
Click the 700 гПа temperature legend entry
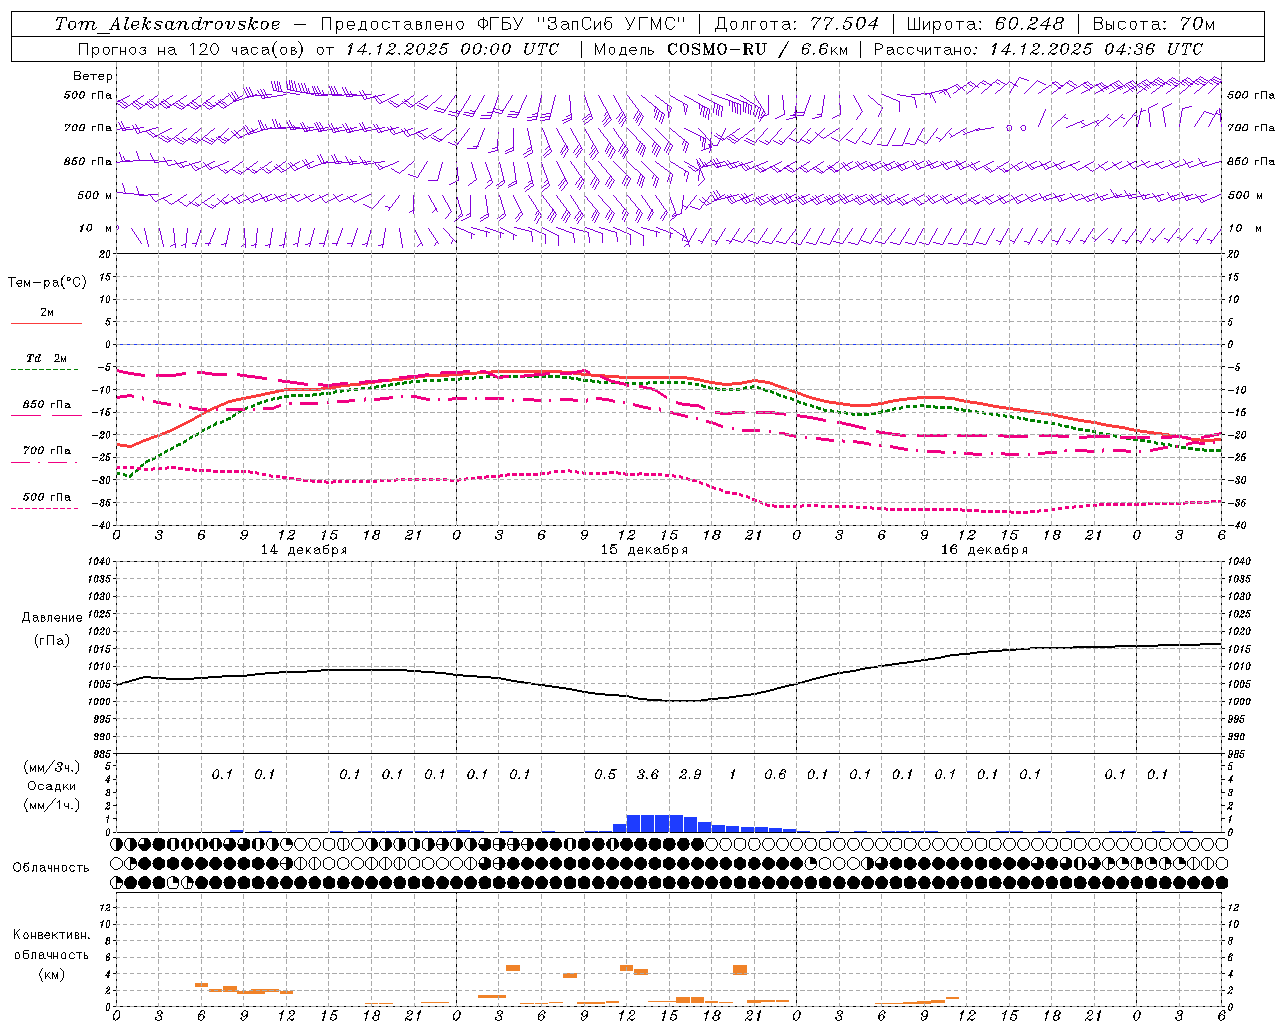coord(47,450)
